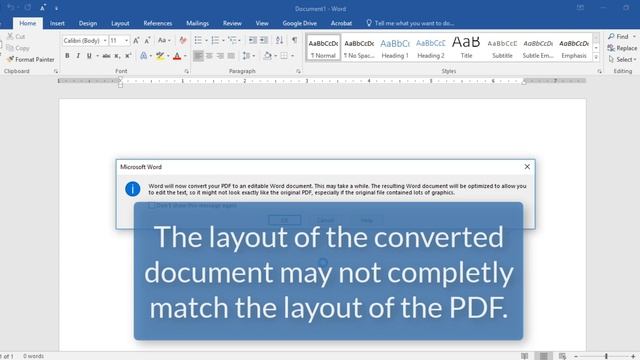The height and width of the screenshot is (360, 640).
Task: Decrease paragraph indent
Action: coord(253,40)
